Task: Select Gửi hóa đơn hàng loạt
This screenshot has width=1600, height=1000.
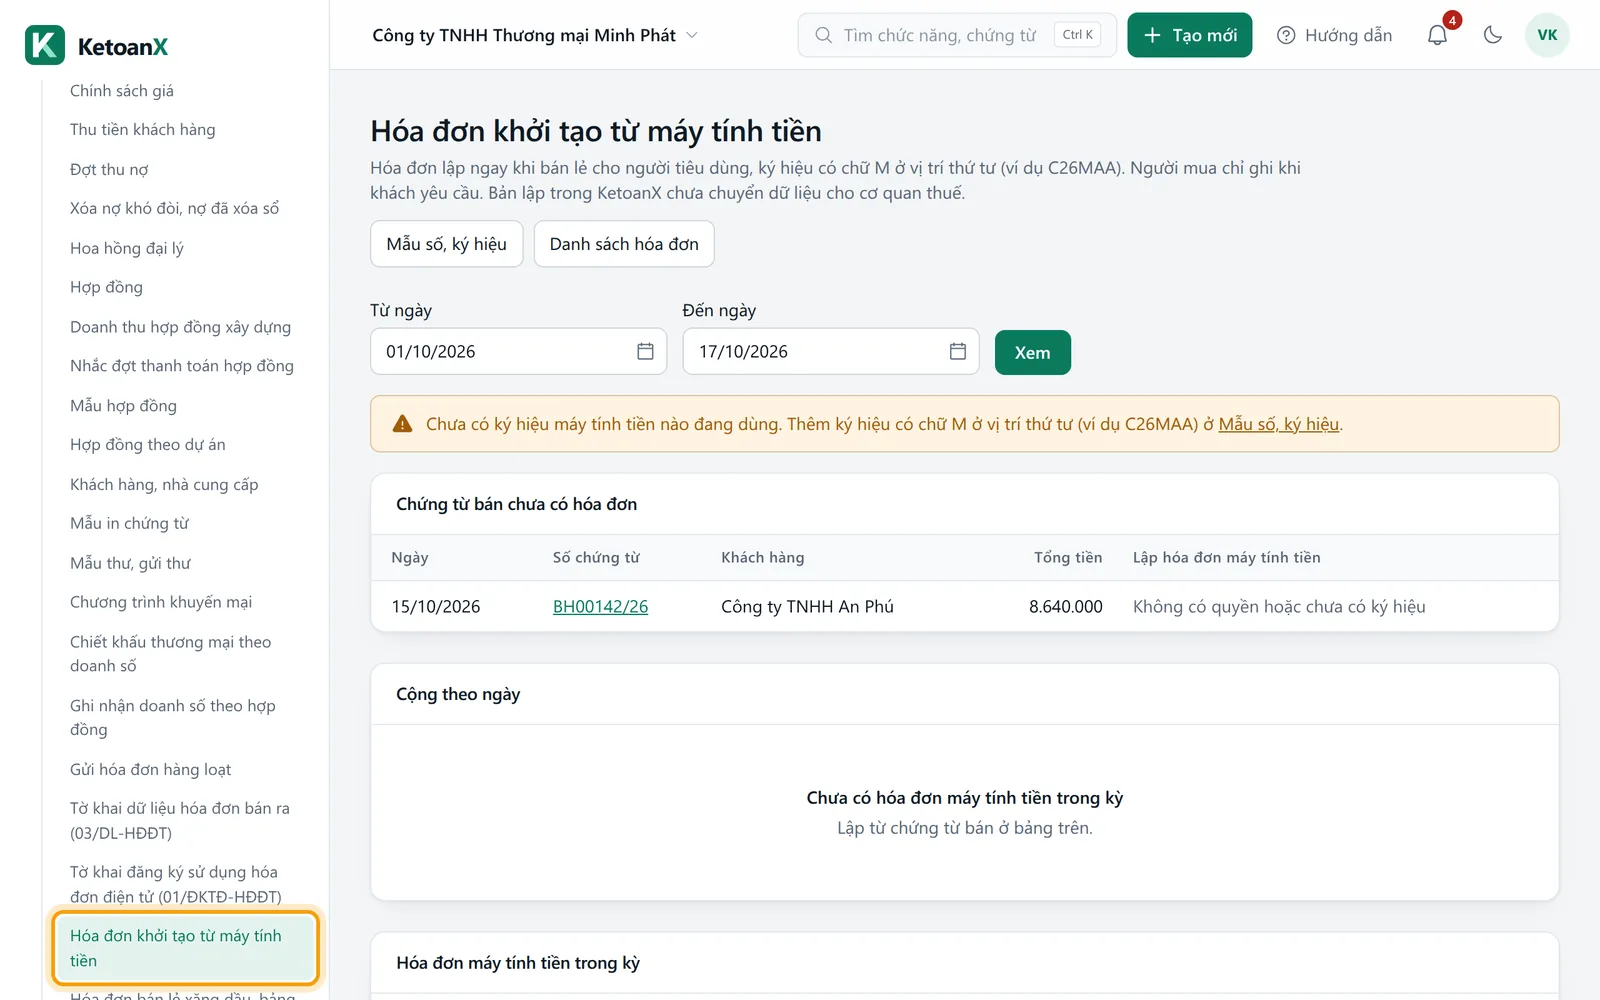Action: tap(150, 770)
